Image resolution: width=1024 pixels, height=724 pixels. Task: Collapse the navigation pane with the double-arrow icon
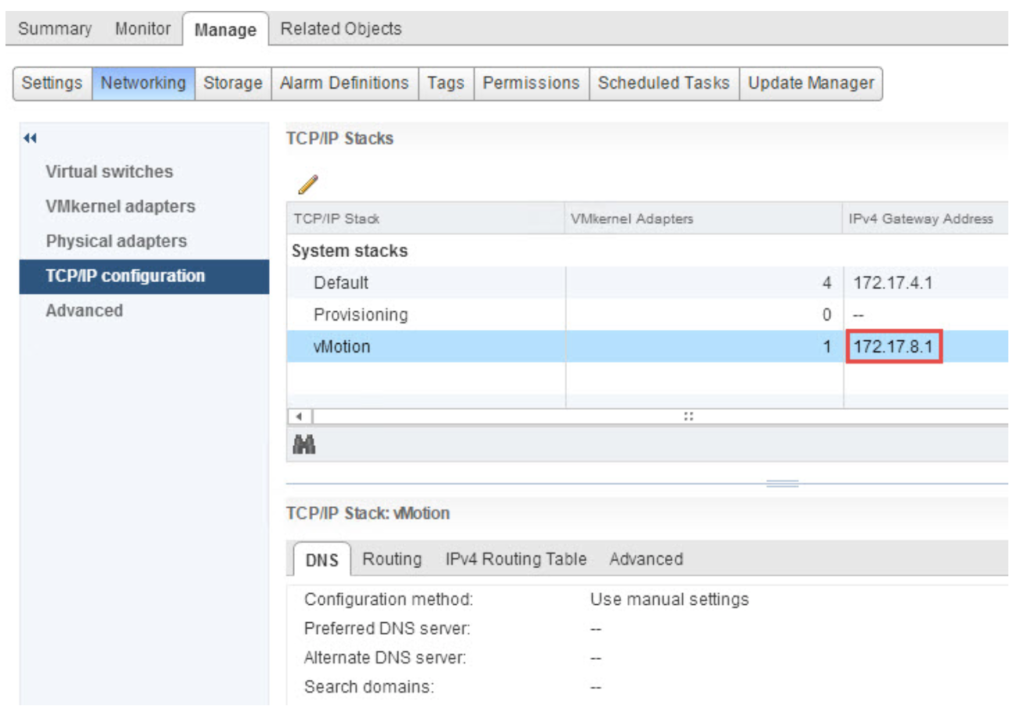point(30,138)
